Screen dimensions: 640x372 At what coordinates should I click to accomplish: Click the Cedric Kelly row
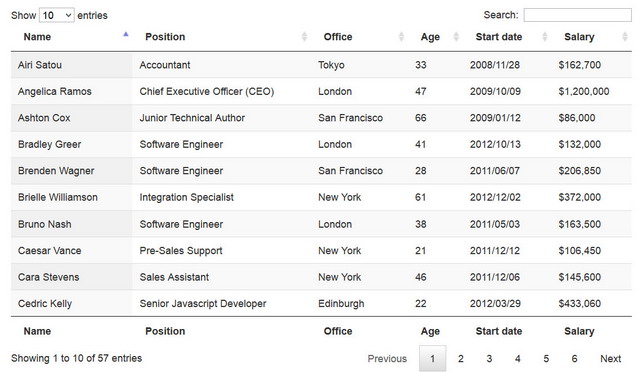click(x=321, y=303)
